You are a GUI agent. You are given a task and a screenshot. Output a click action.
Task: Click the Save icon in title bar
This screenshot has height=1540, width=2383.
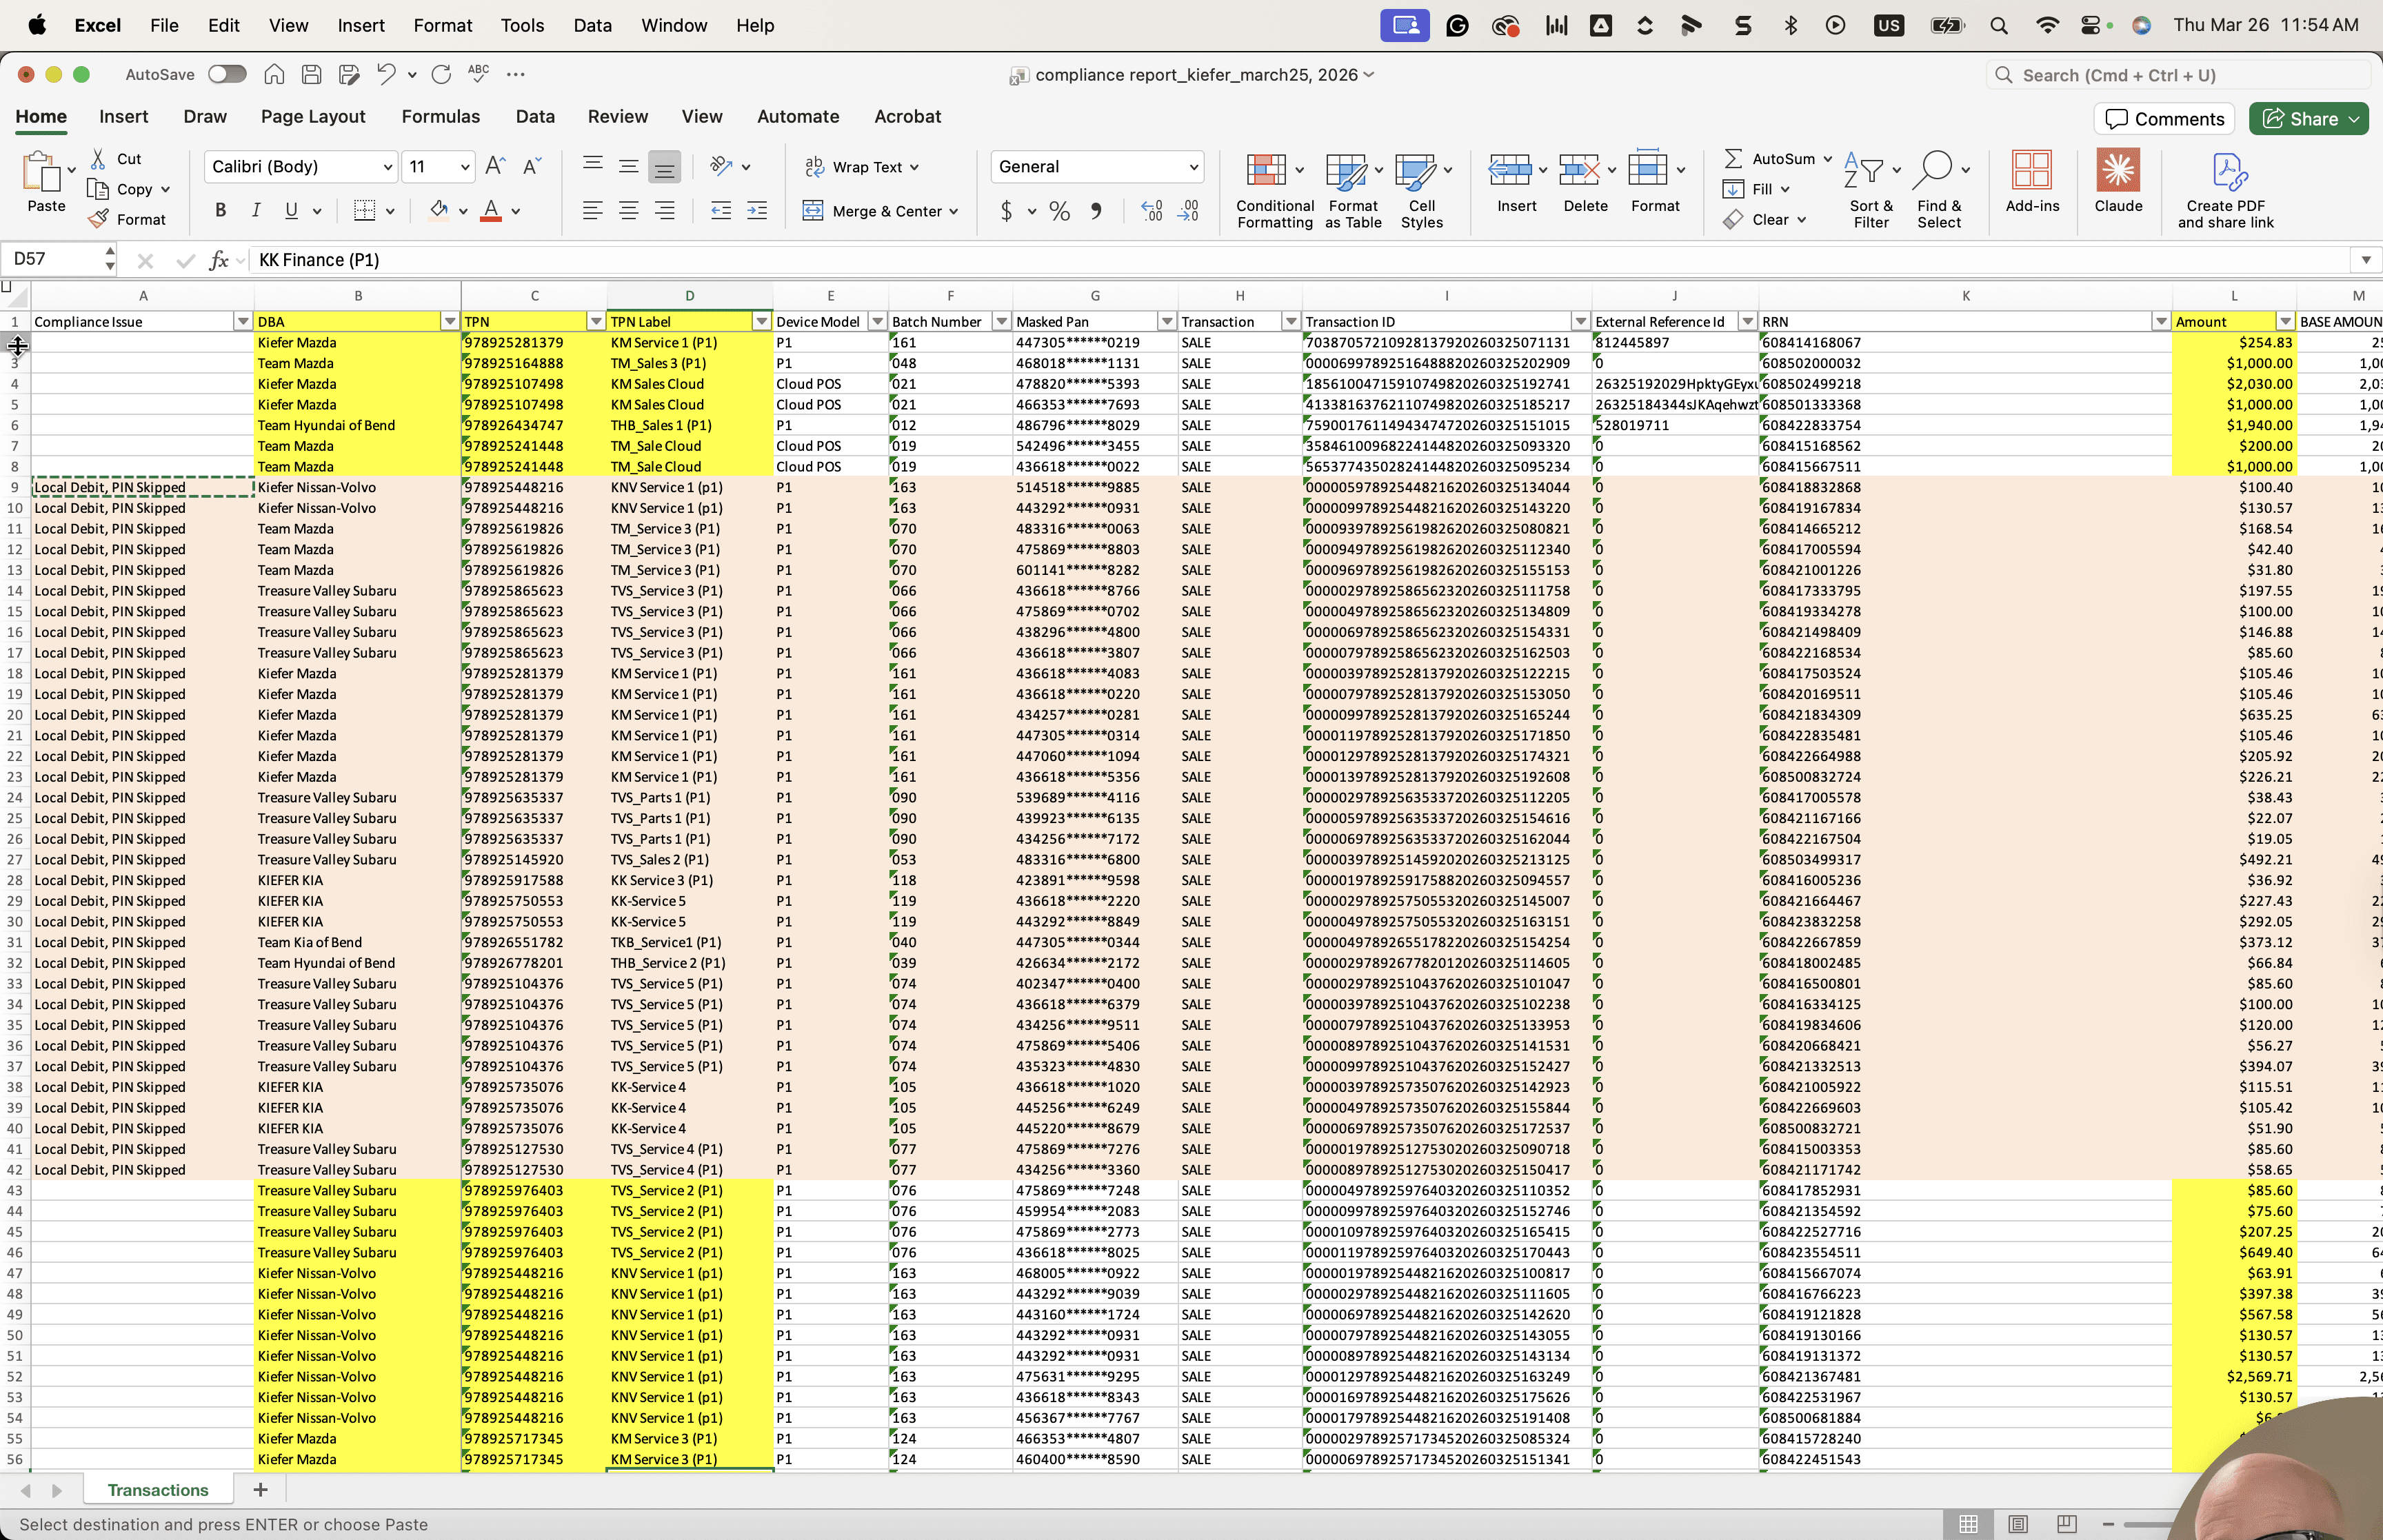311,74
